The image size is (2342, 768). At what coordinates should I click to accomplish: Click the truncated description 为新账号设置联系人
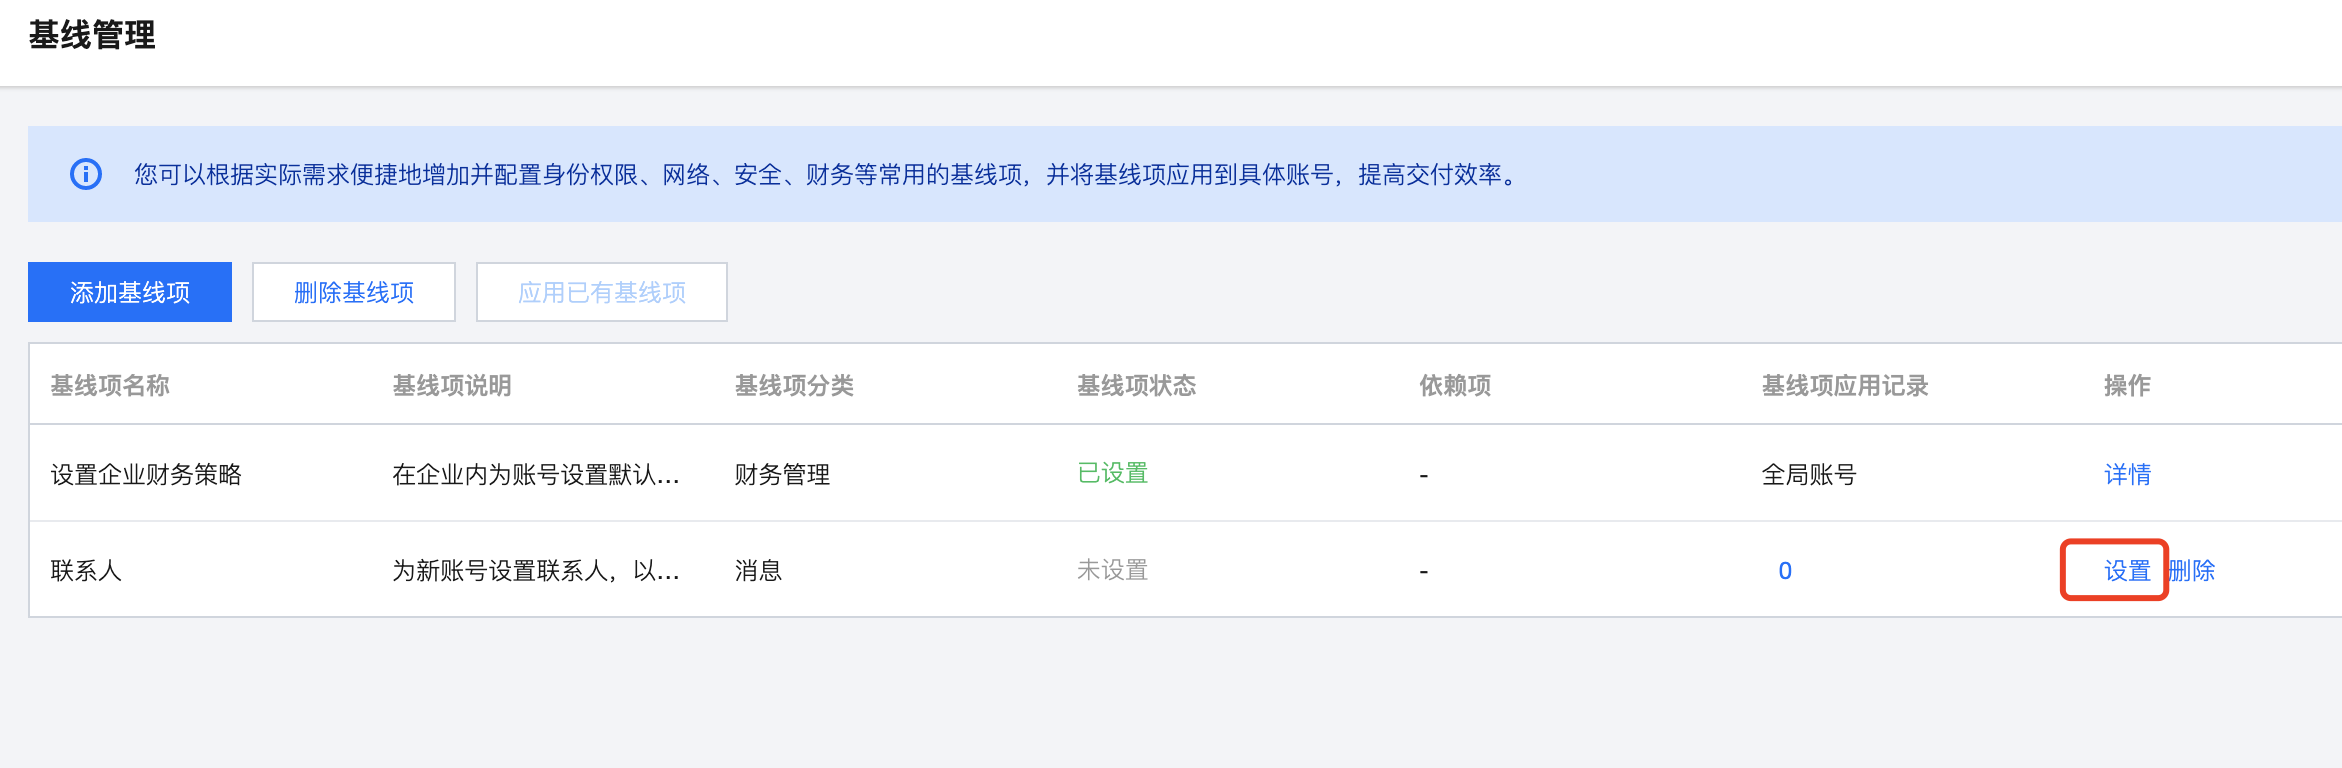pos(536,570)
